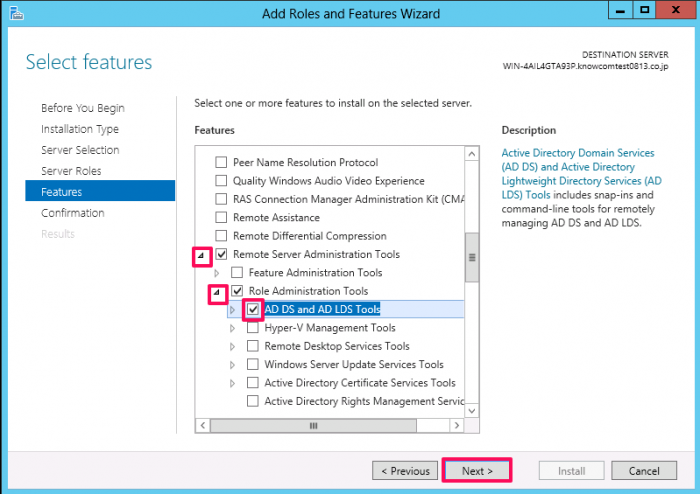Expand Windows Server Update Services Tools node

click(x=232, y=365)
